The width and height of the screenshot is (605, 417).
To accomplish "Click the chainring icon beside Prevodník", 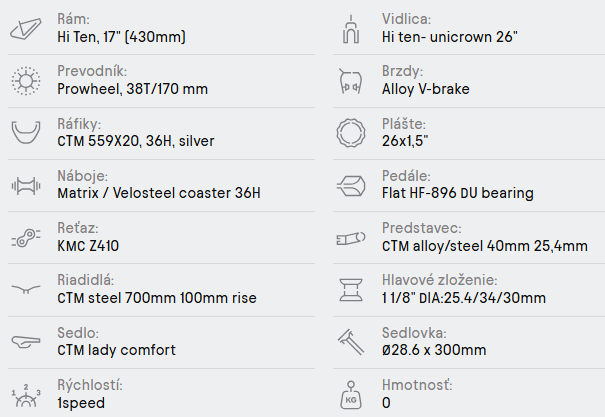I will pos(24,80).
